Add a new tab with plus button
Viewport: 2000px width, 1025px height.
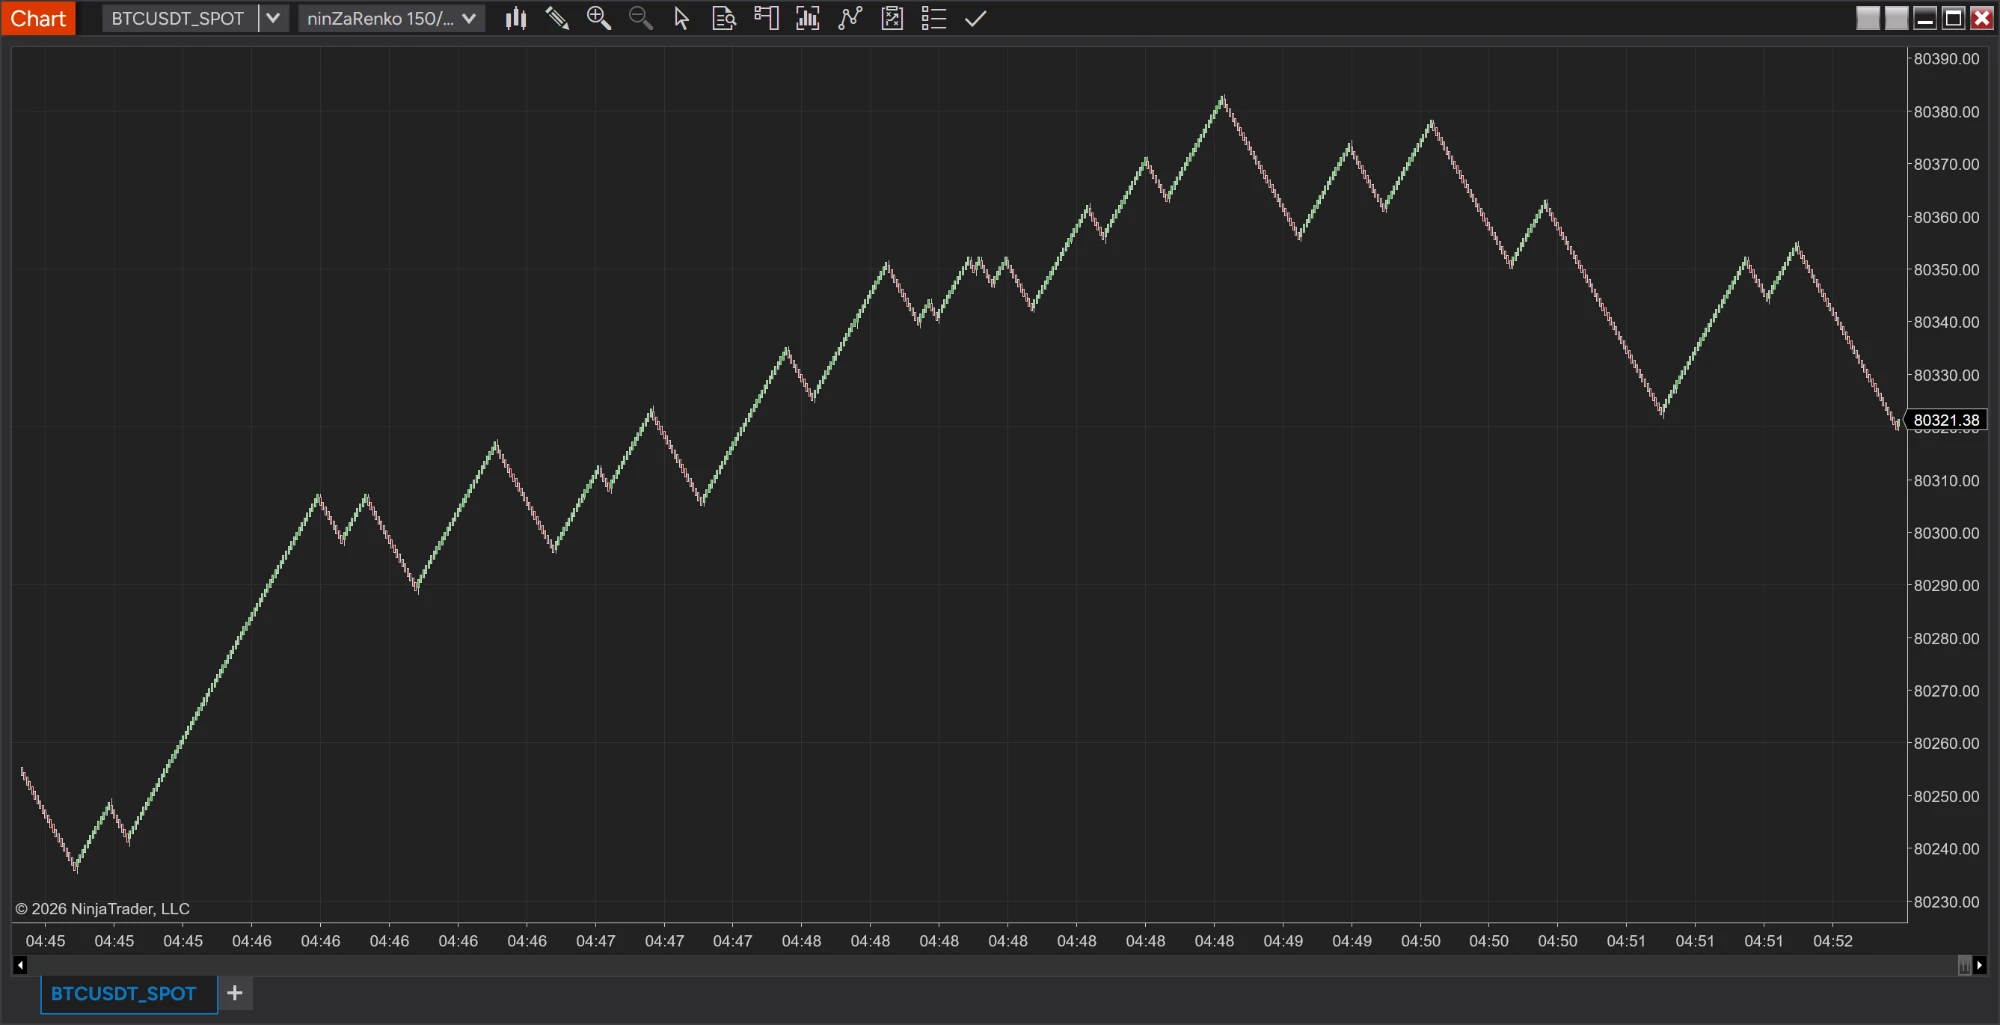(235, 993)
